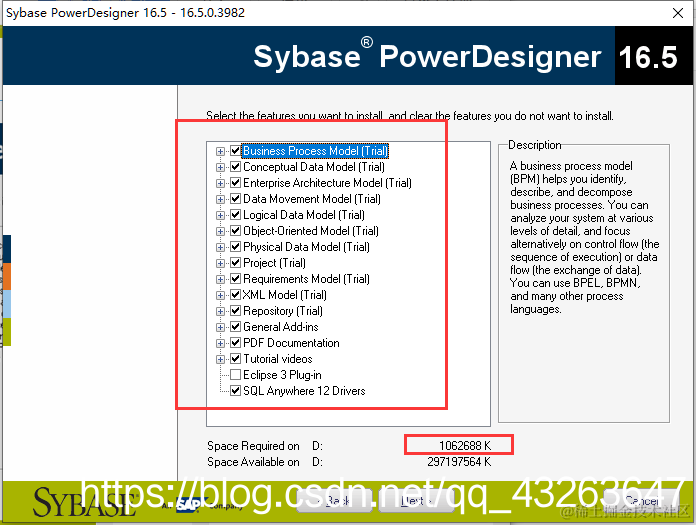696x525 pixels.
Task: Toggle General Add-ins checkbox
Action: tap(236, 326)
